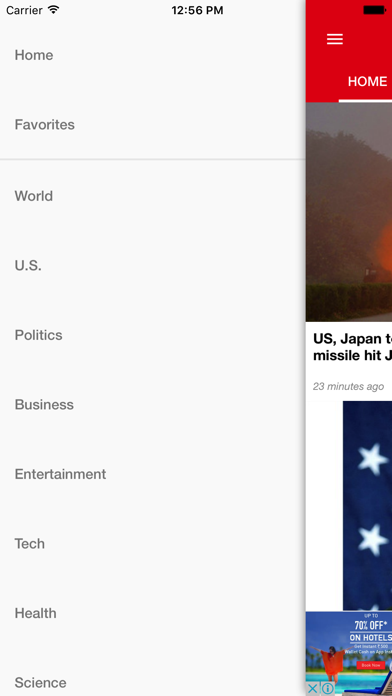Close the ad with X icon
This screenshot has width=392, height=696.
[313, 688]
